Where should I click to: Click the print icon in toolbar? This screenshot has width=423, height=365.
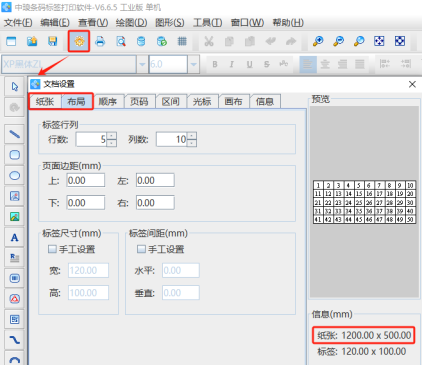coord(100,41)
